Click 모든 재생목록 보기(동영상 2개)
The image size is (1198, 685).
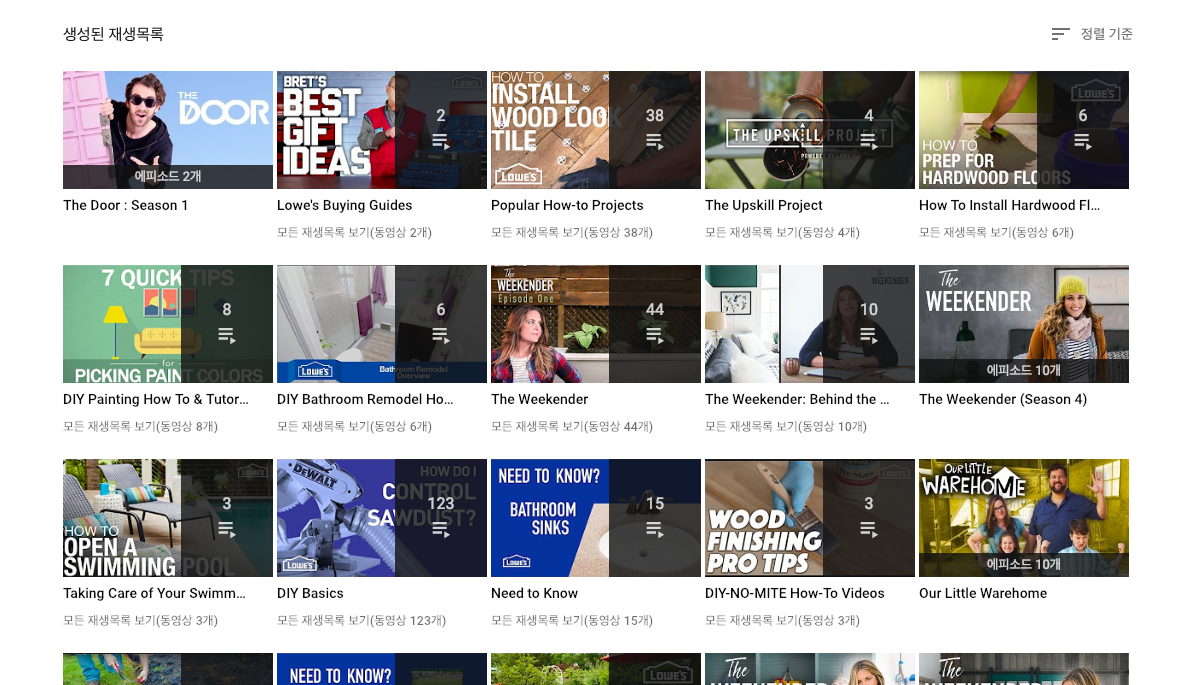tap(355, 232)
